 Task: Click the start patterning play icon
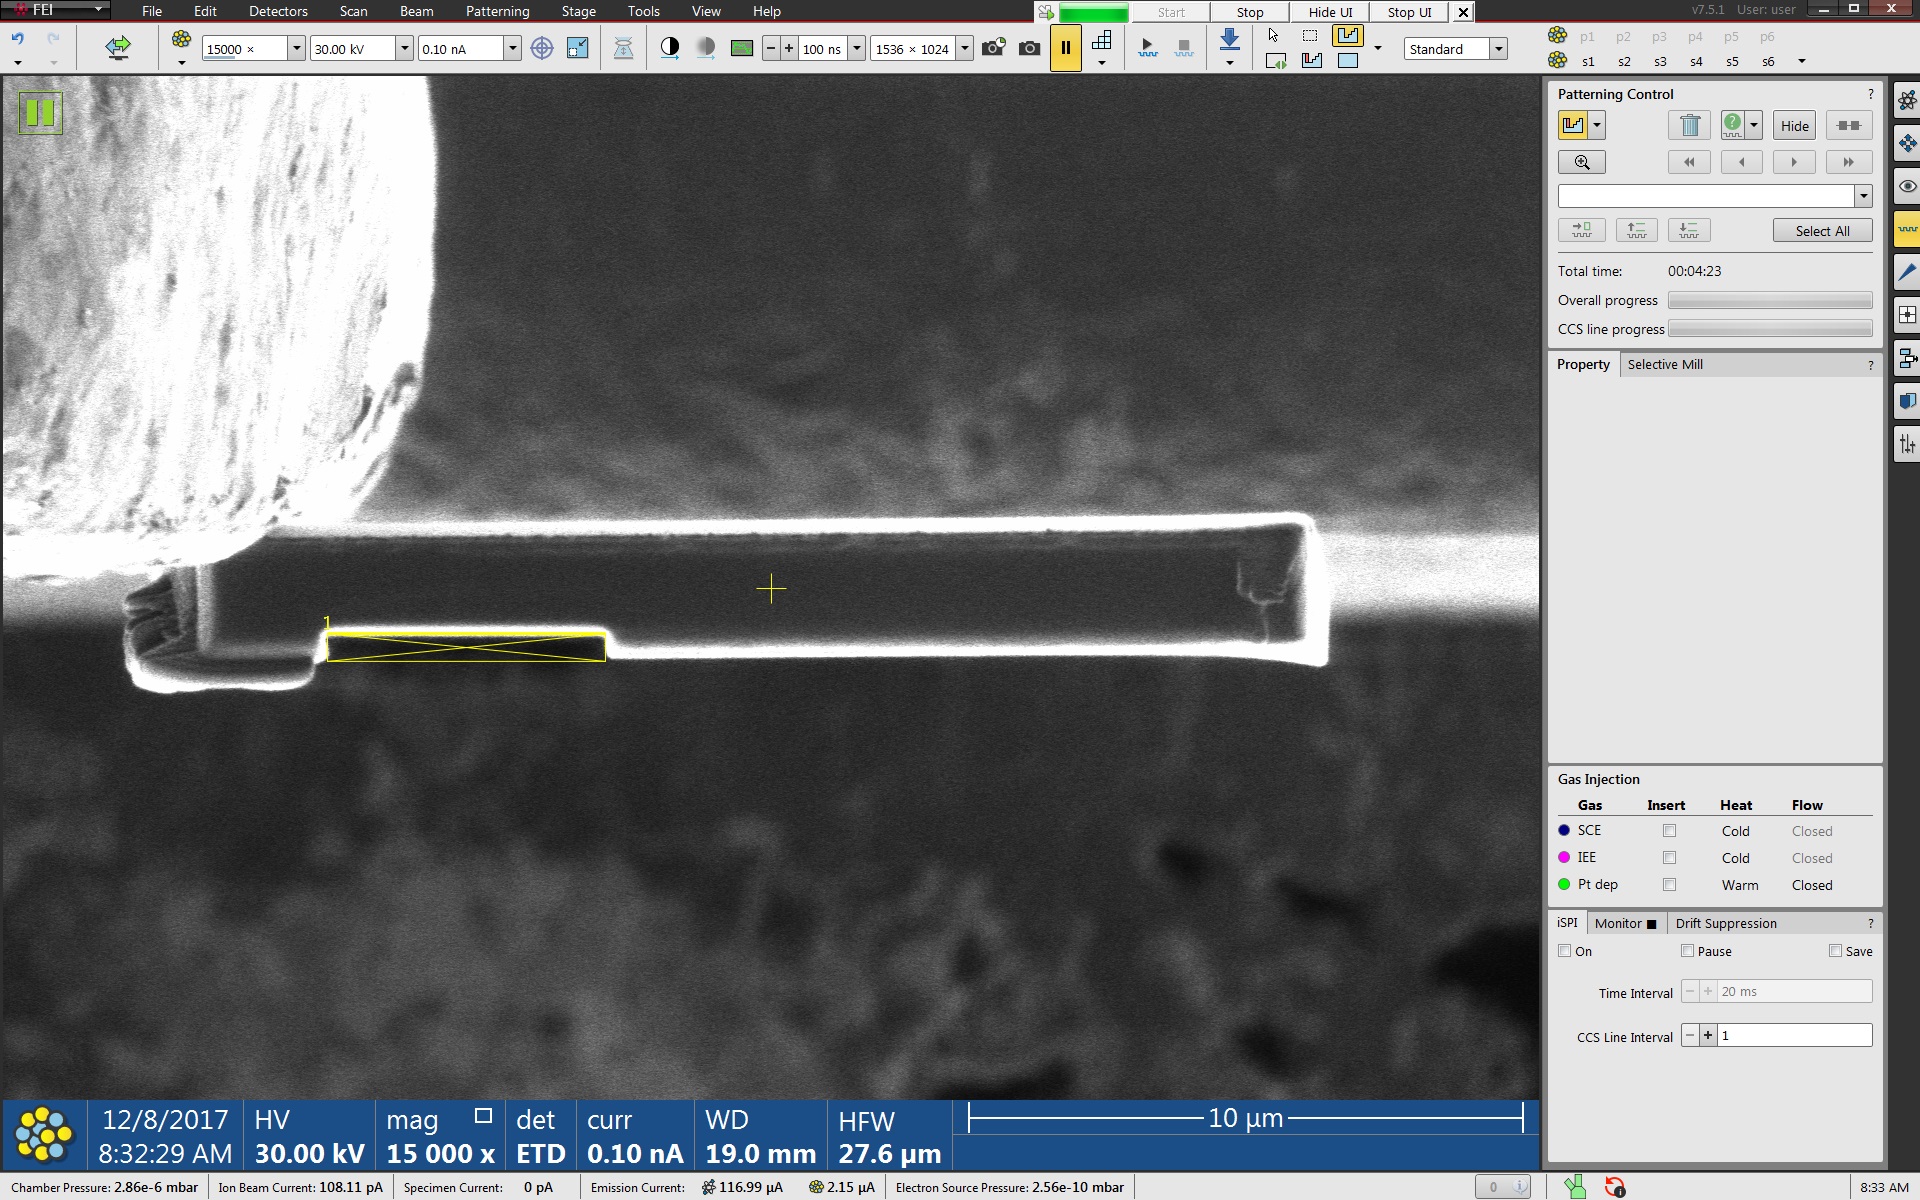(x=1147, y=48)
